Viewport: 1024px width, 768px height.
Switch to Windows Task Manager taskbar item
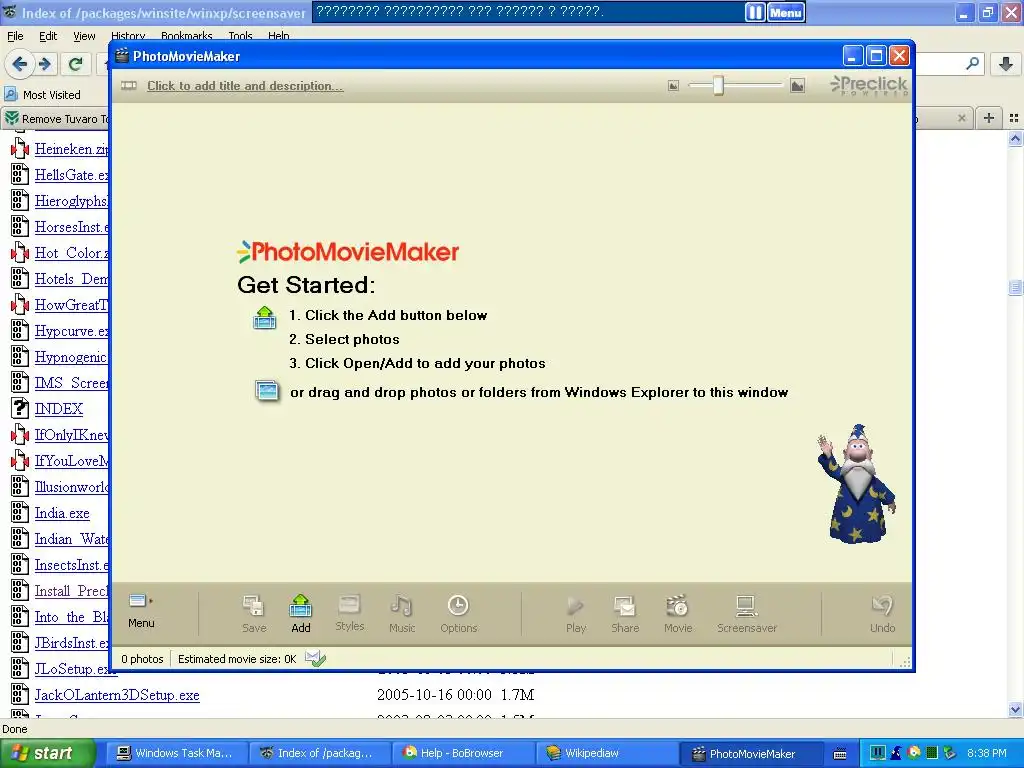176,753
